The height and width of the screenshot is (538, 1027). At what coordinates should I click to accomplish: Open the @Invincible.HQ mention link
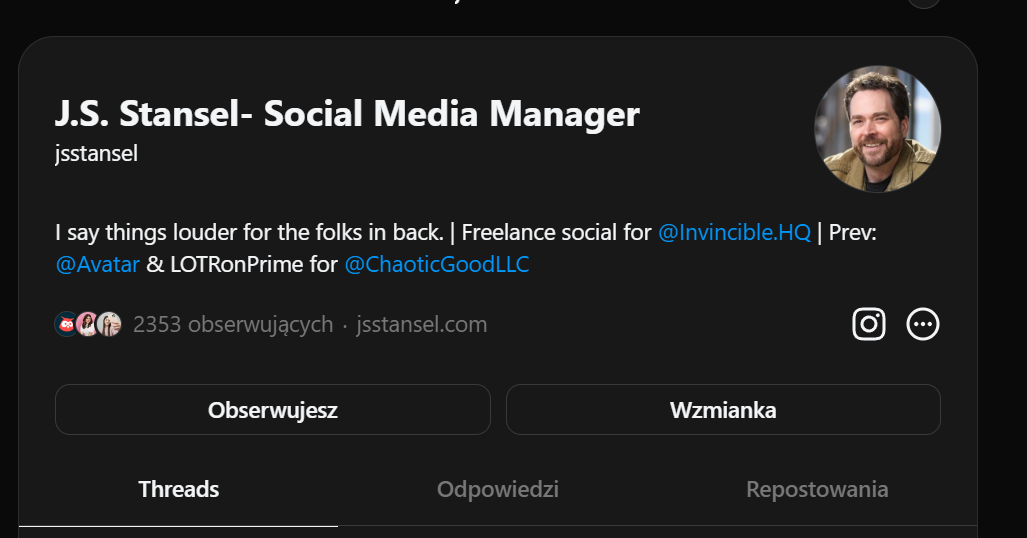(734, 233)
